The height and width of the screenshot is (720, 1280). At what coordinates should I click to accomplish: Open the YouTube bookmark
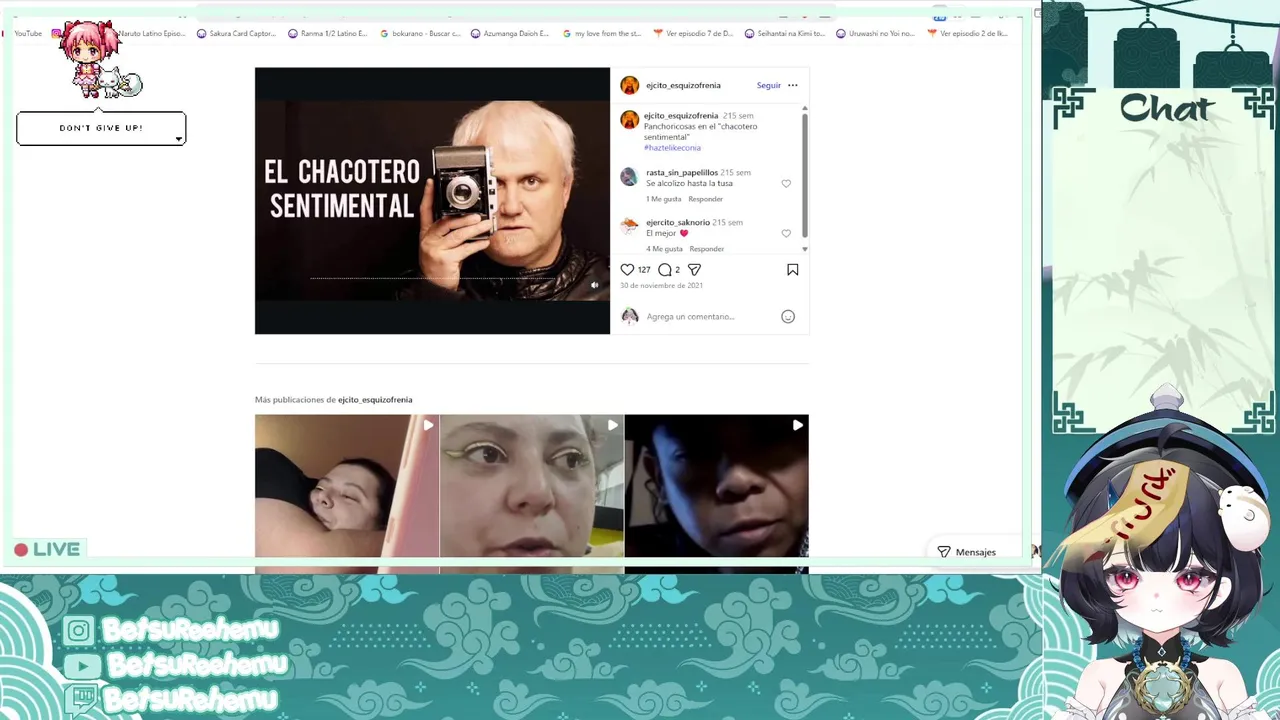click(x=27, y=33)
